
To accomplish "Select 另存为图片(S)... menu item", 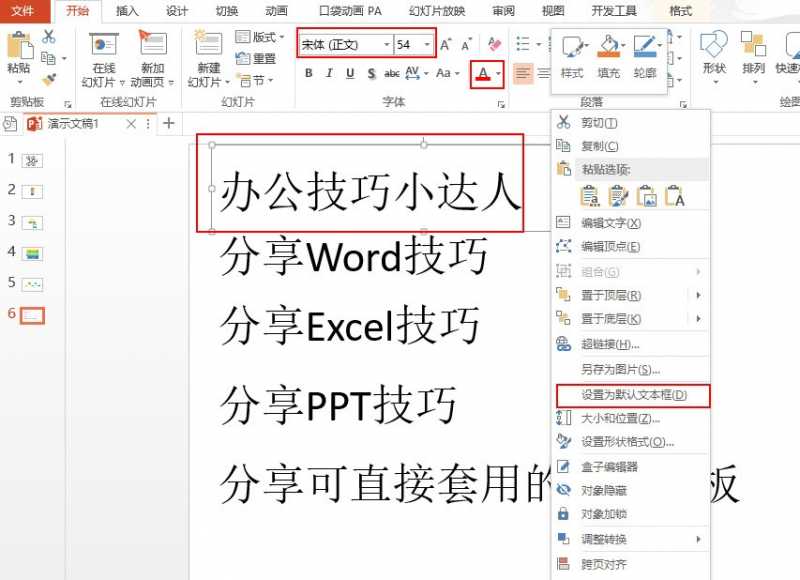I will point(631,369).
